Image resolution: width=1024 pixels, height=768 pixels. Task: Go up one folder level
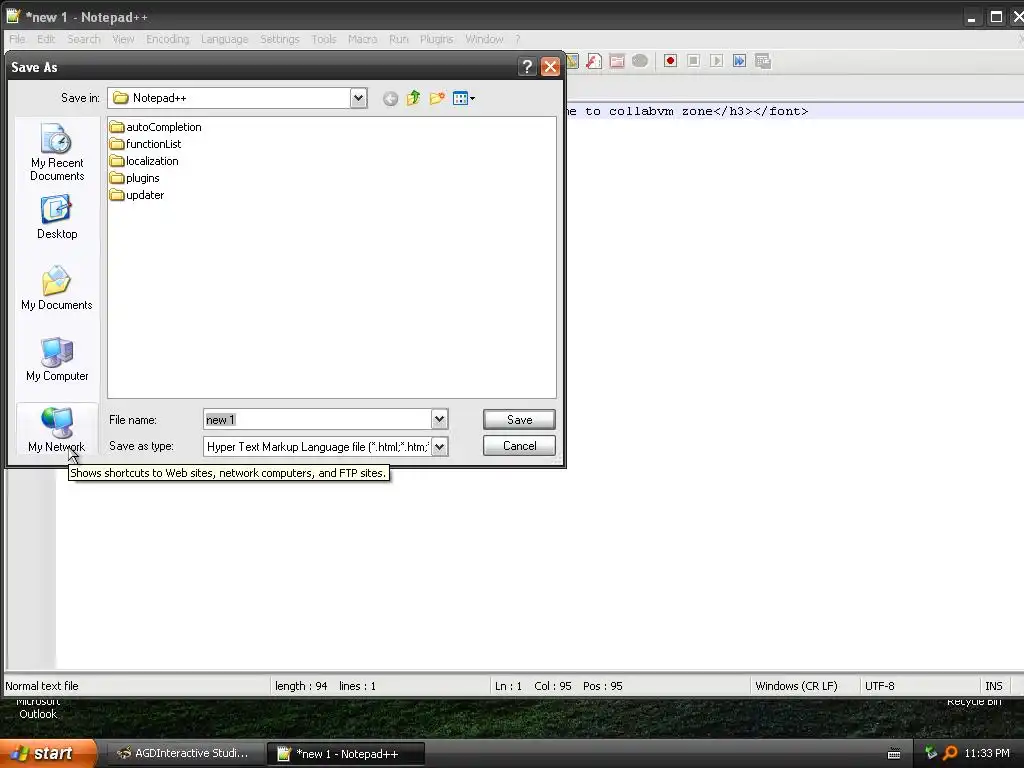[413, 98]
